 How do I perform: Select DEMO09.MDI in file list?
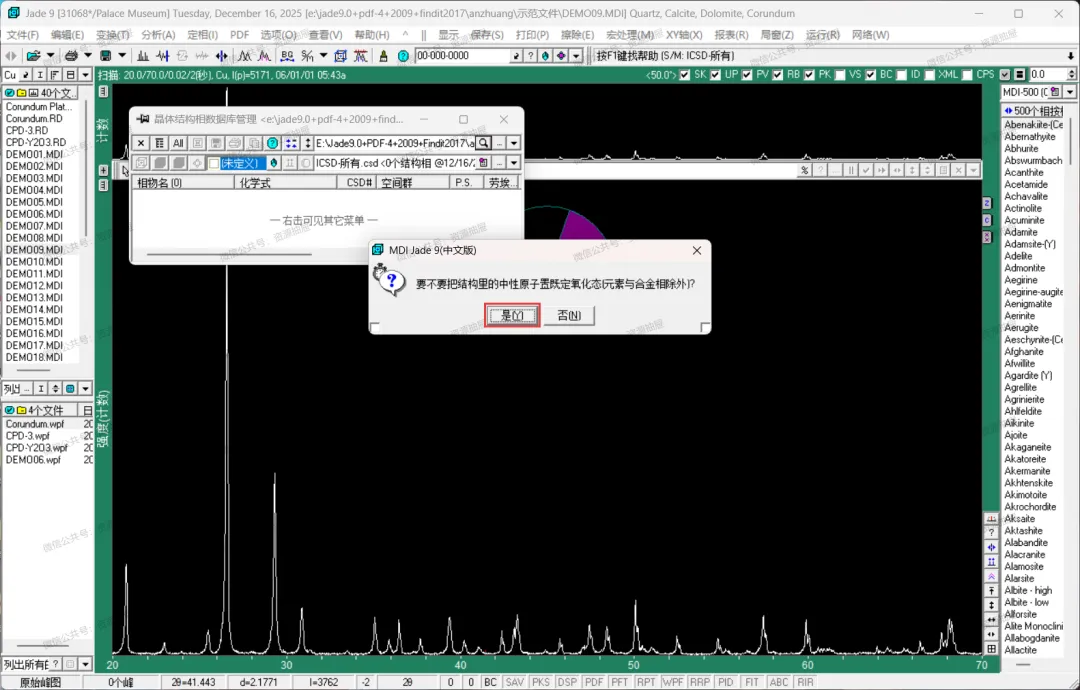[34, 250]
